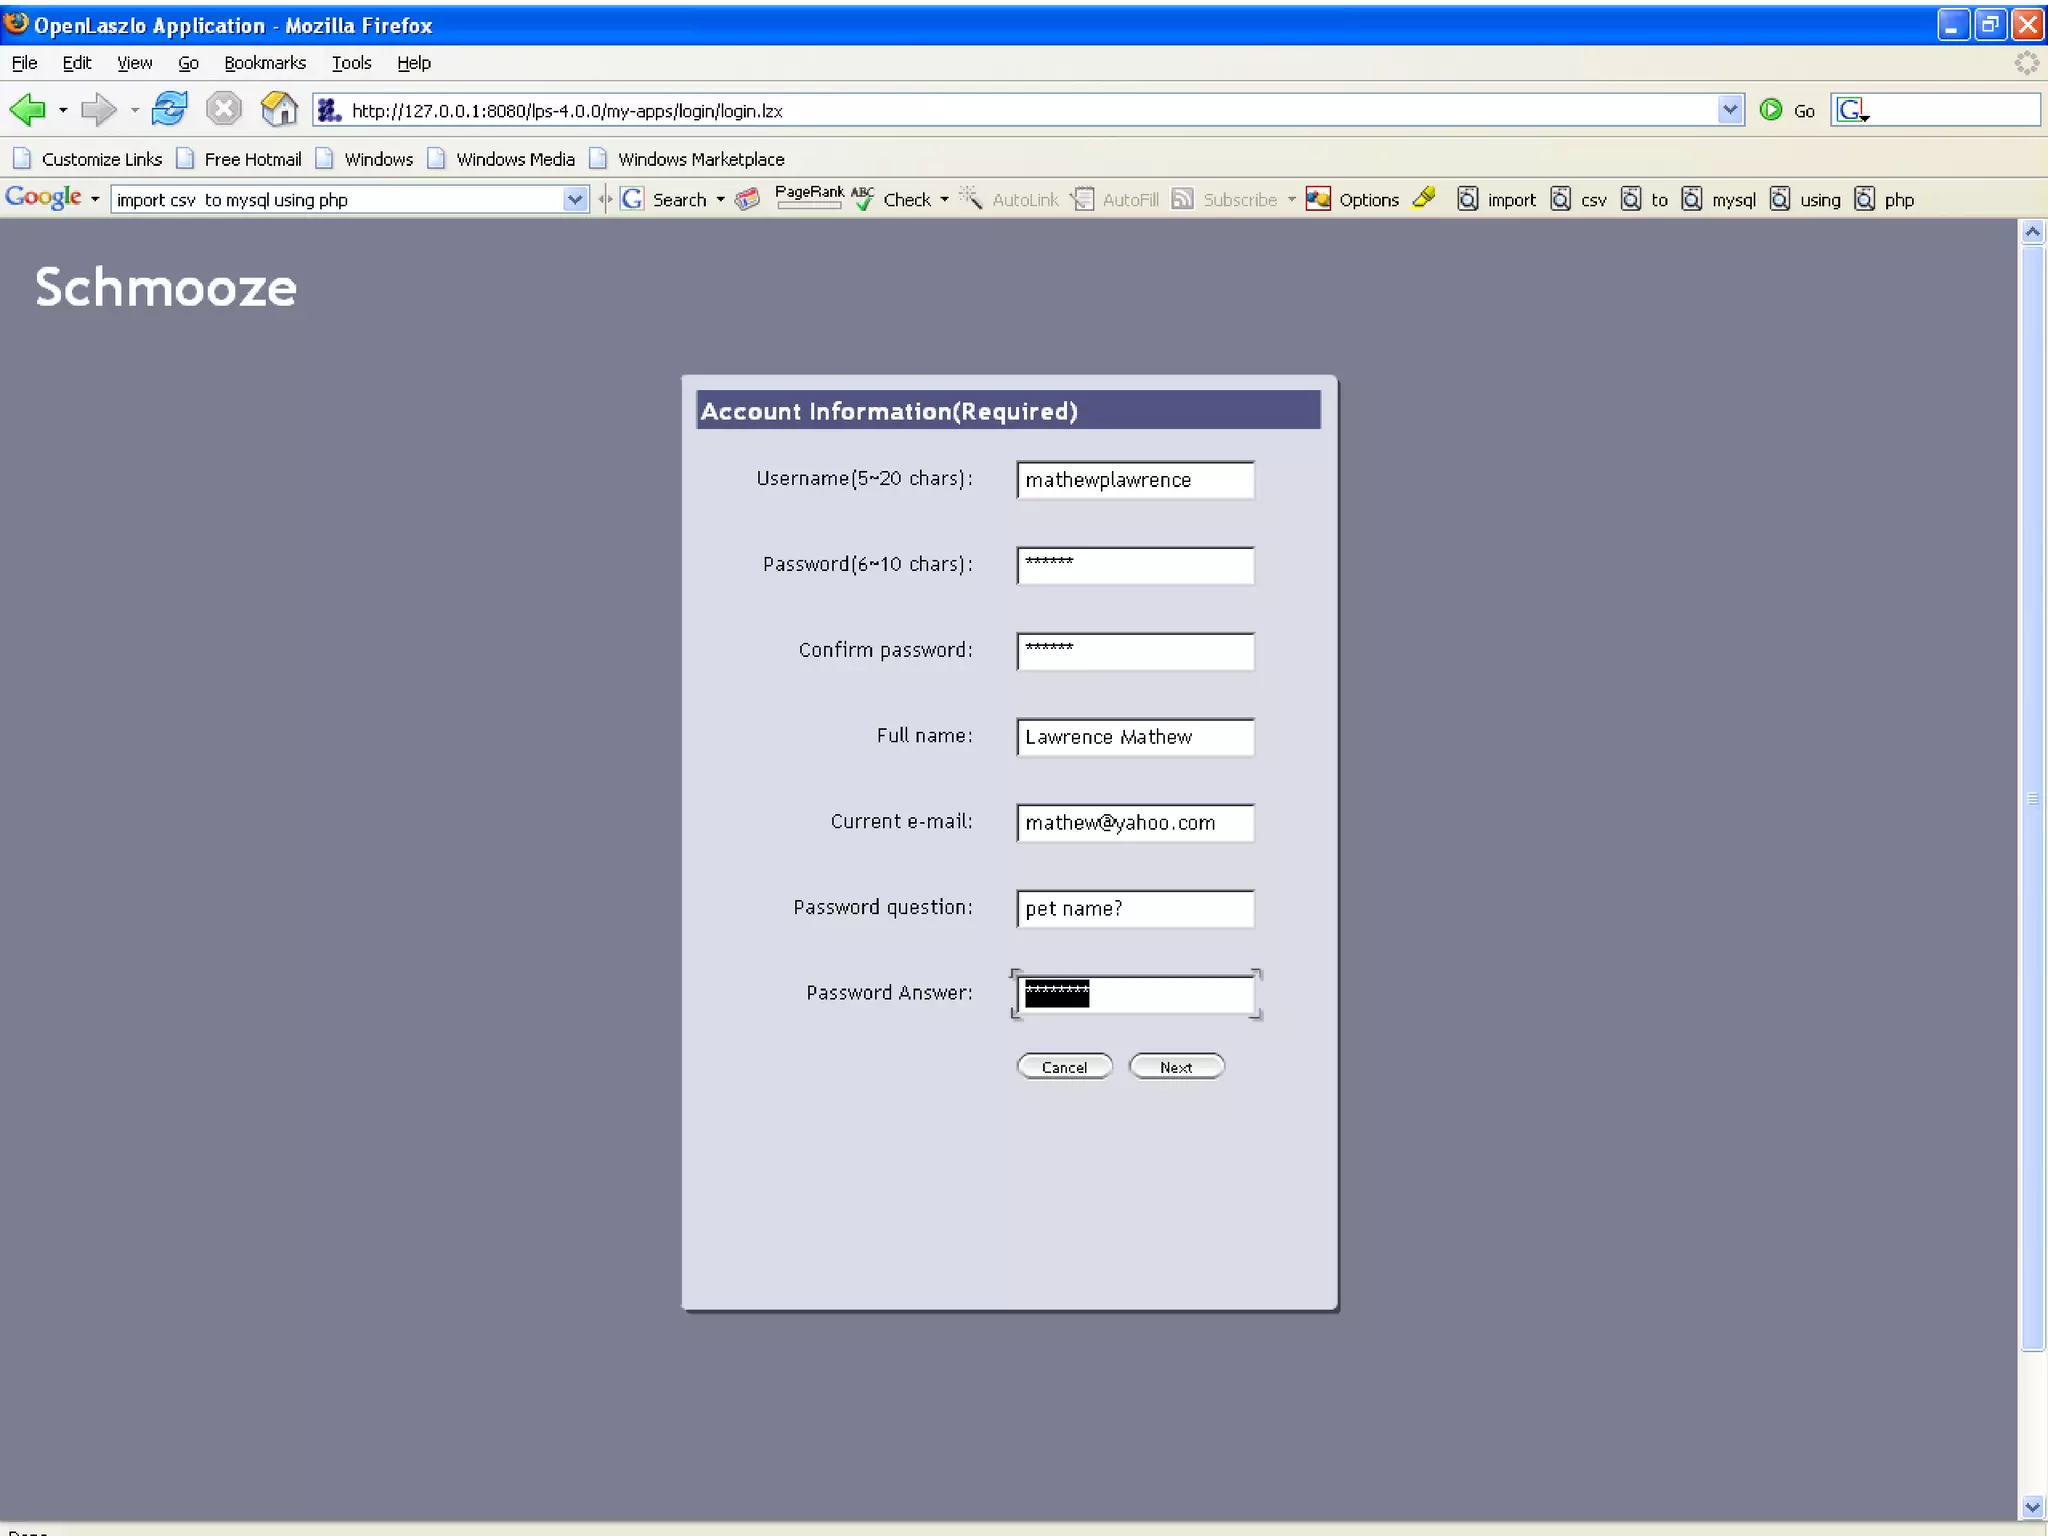The image size is (2048, 1536).
Task: Open the Google toolbar search history dropdown
Action: (574, 199)
